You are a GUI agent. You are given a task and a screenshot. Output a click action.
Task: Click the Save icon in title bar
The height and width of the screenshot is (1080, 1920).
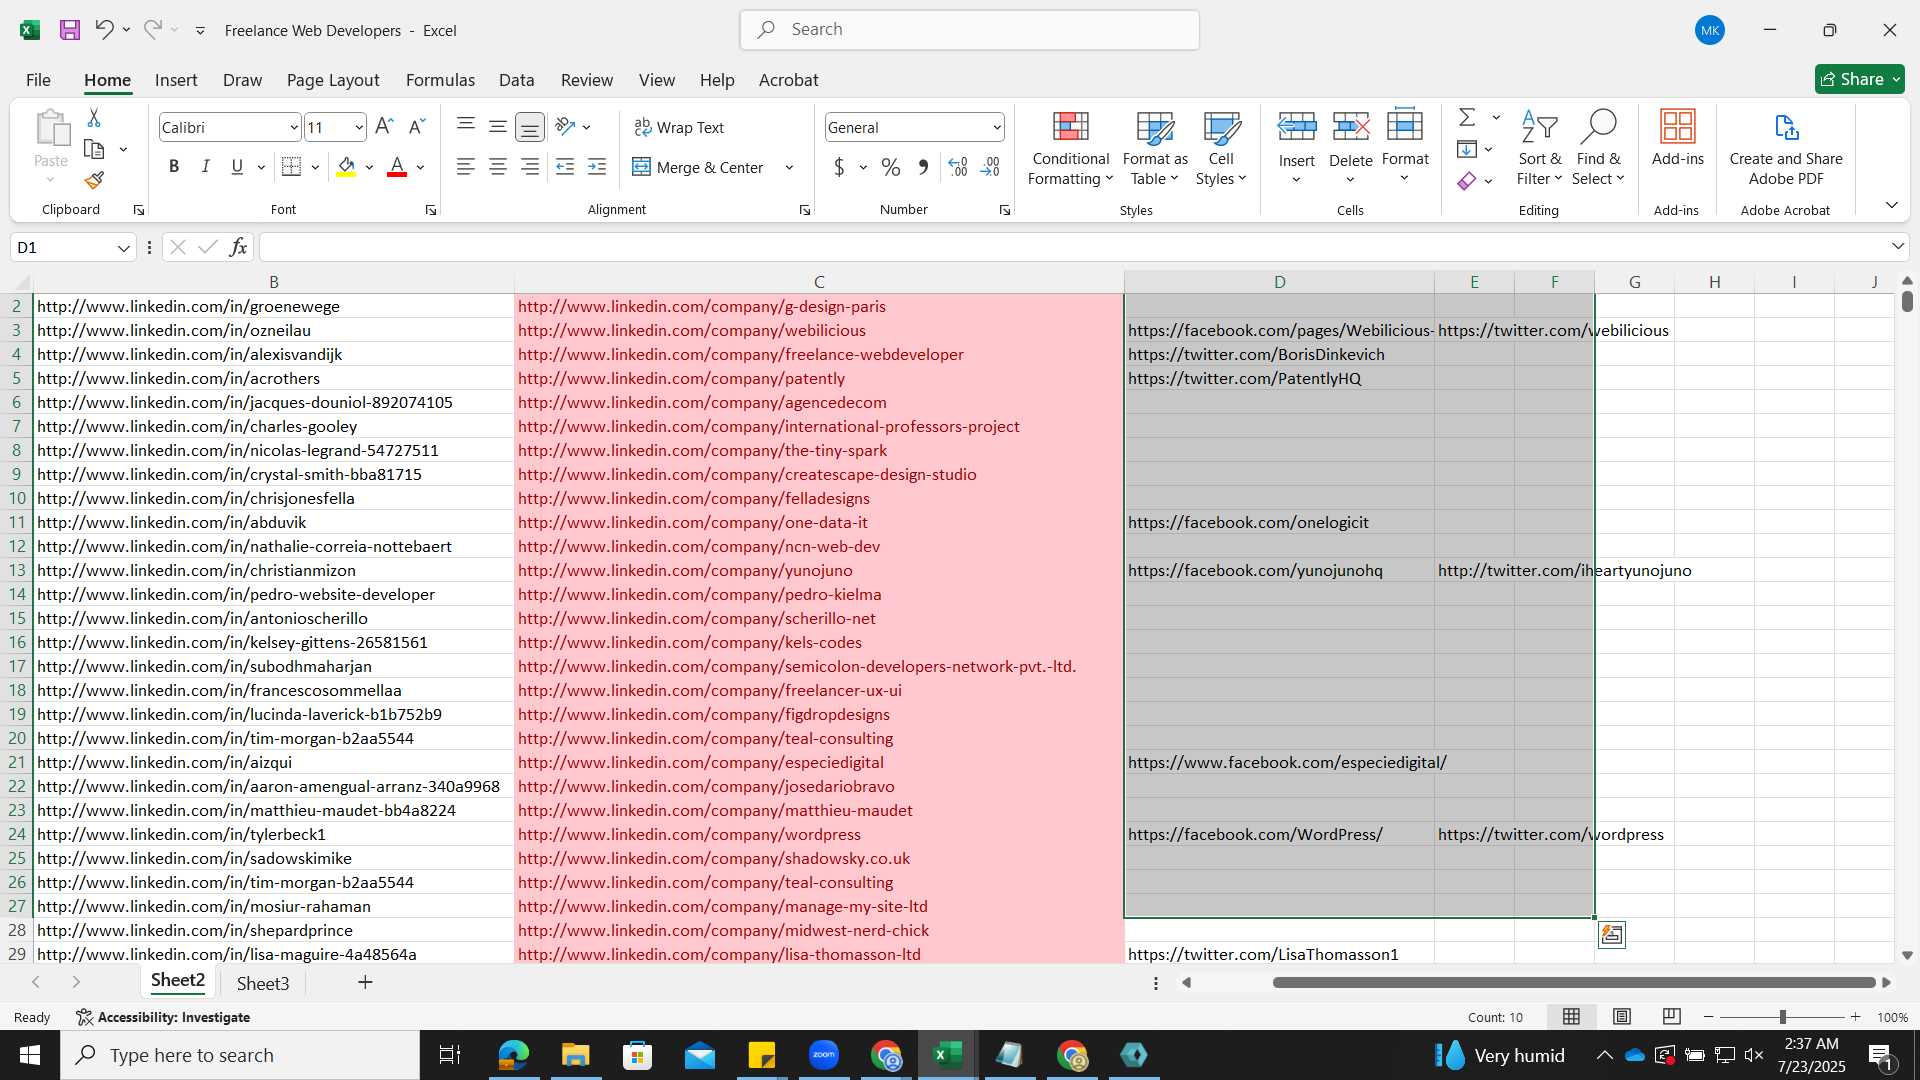pos(69,30)
